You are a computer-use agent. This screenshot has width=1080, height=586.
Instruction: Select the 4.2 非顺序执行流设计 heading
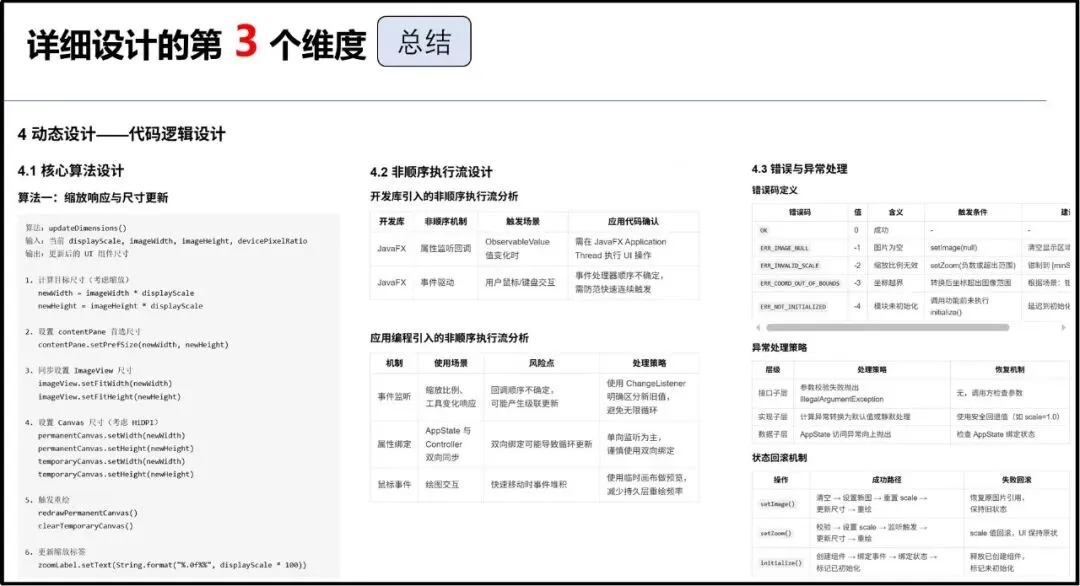[431, 172]
